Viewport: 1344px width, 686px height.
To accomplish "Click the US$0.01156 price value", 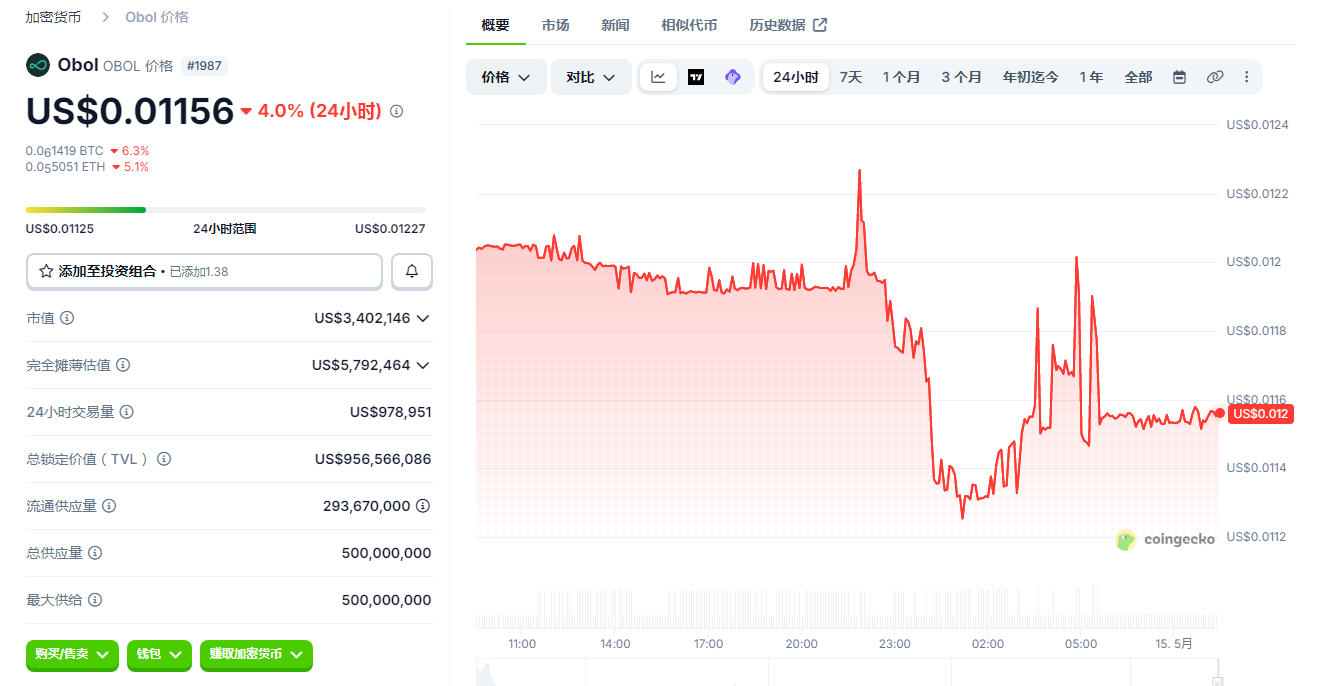I will coord(130,111).
